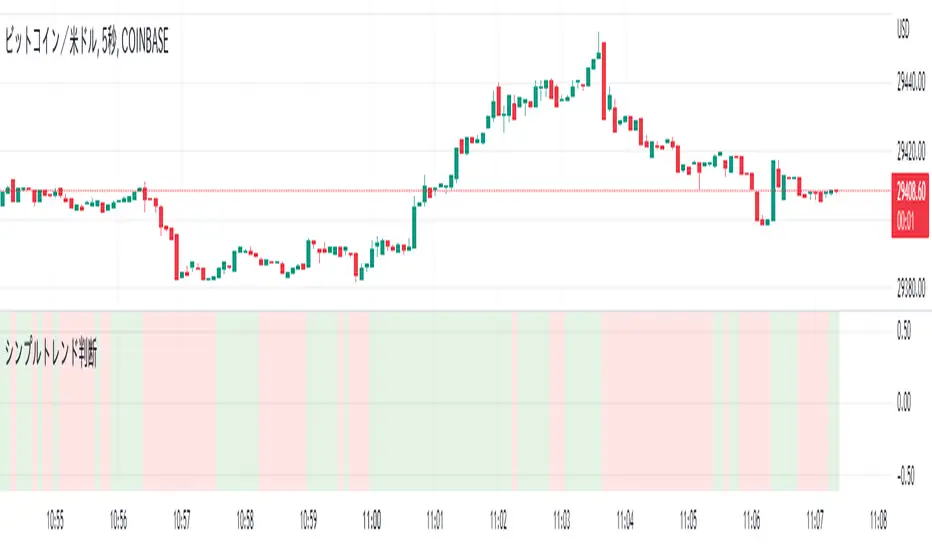This screenshot has height=550, width=932.
Task: Click the highest candle wick at the price peak
Action: click(x=600, y=38)
